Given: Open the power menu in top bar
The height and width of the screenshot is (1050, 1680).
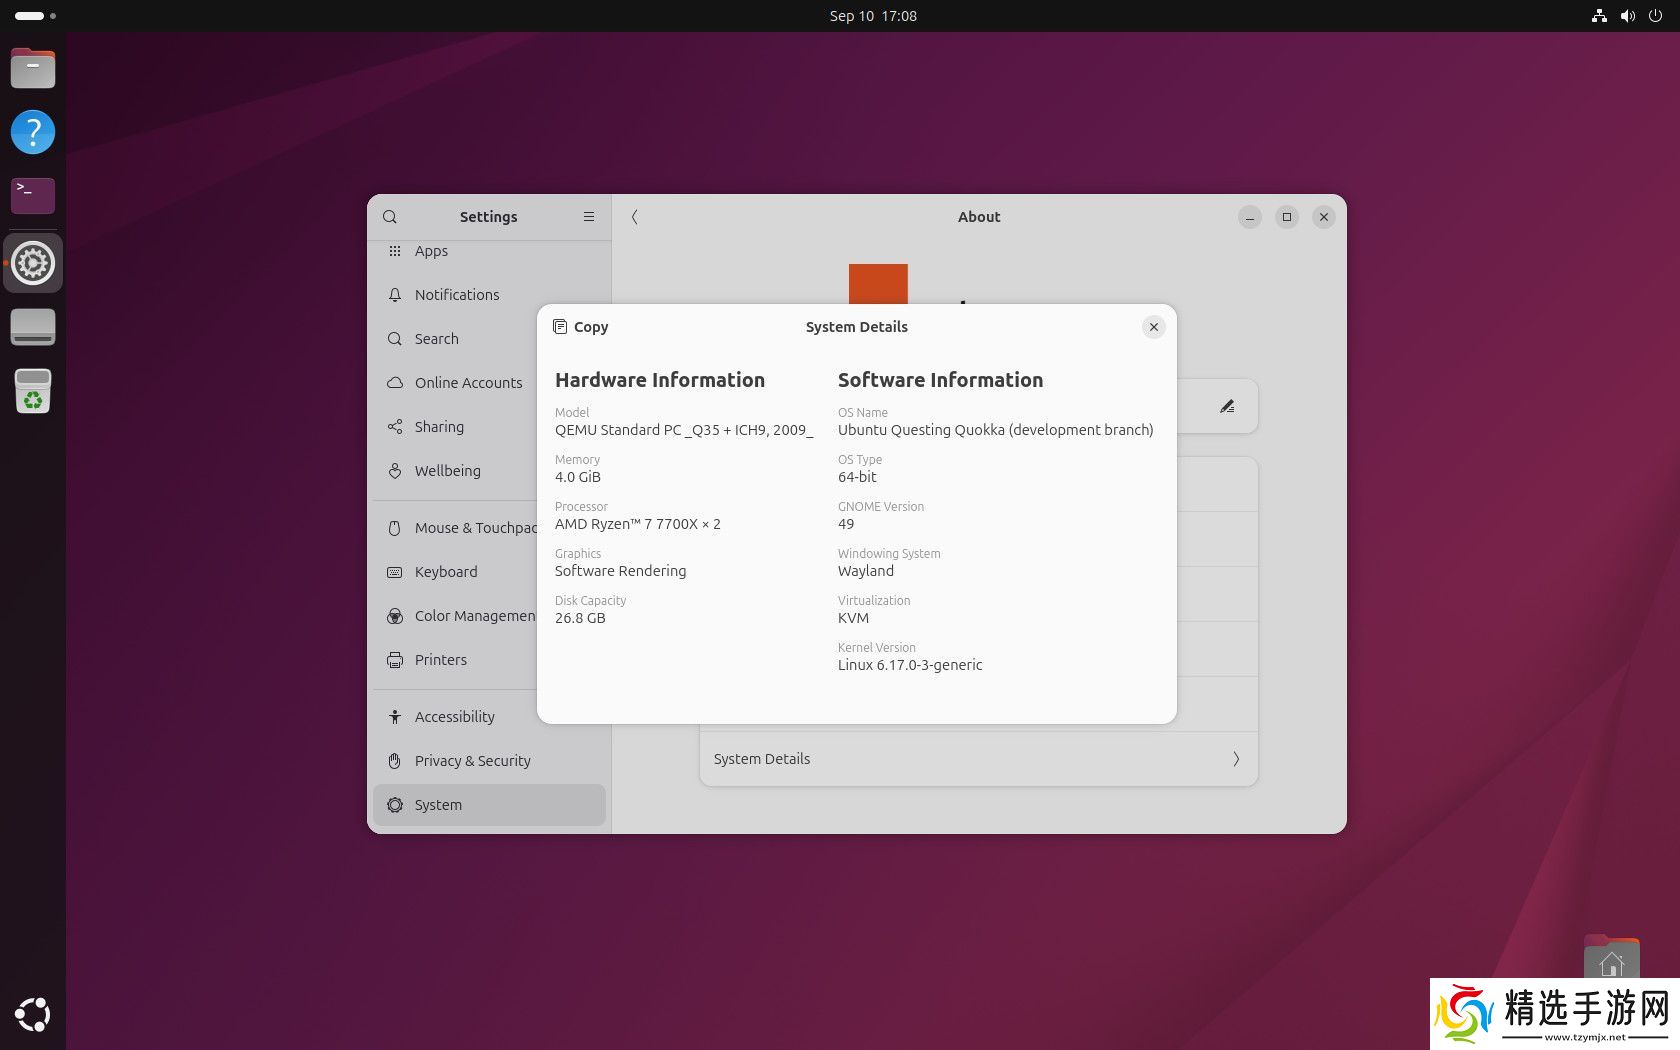Looking at the screenshot, I should (1655, 16).
